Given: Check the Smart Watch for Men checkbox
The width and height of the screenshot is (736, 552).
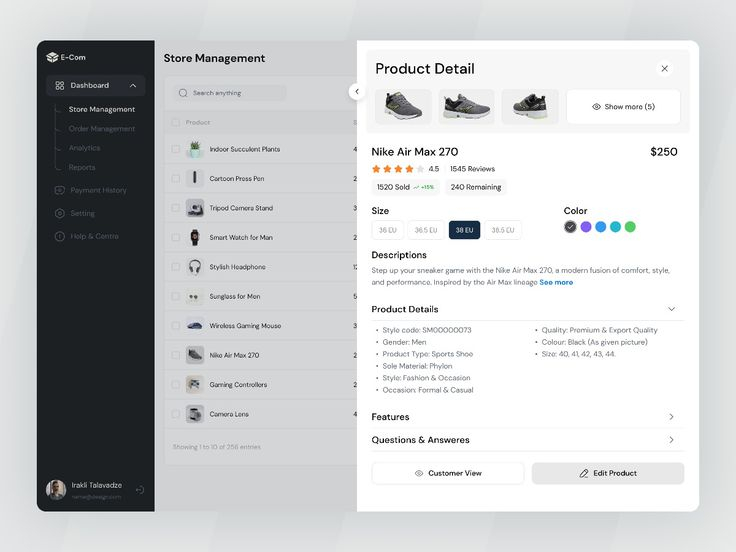Looking at the screenshot, I should (x=176, y=238).
